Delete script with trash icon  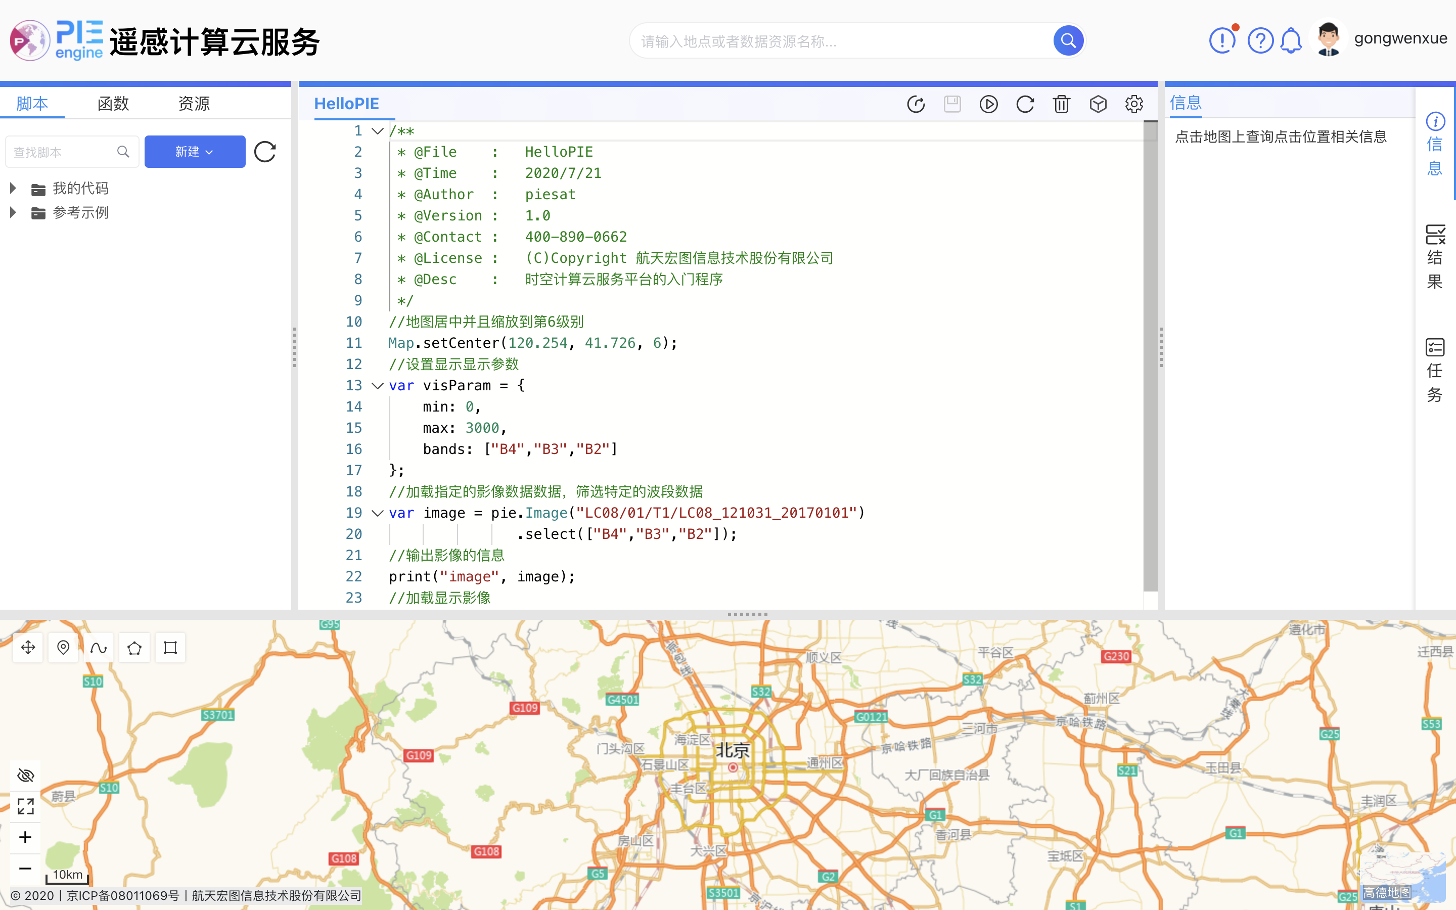[1062, 104]
